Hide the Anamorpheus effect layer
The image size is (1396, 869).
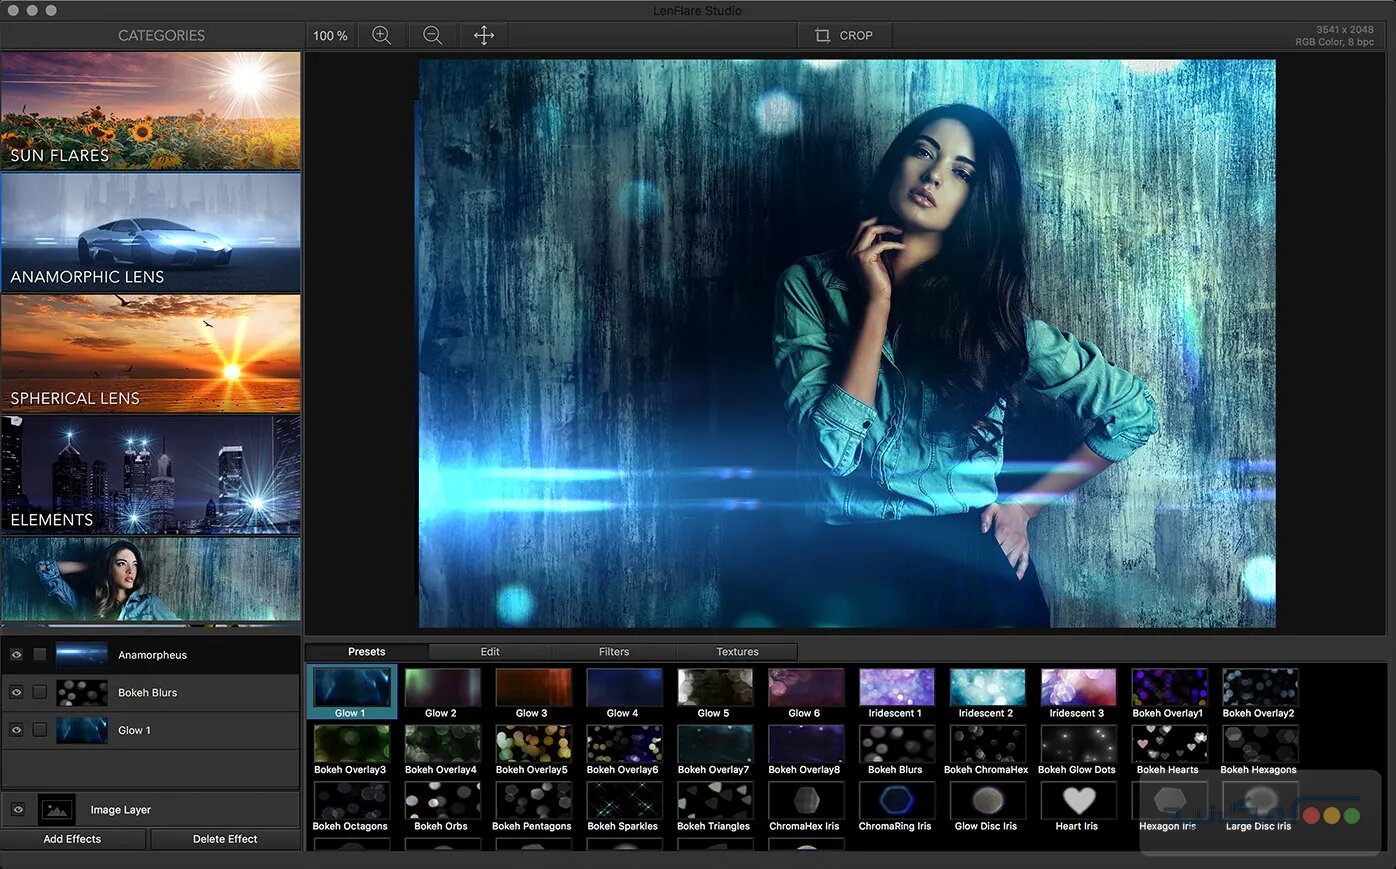click(x=15, y=654)
